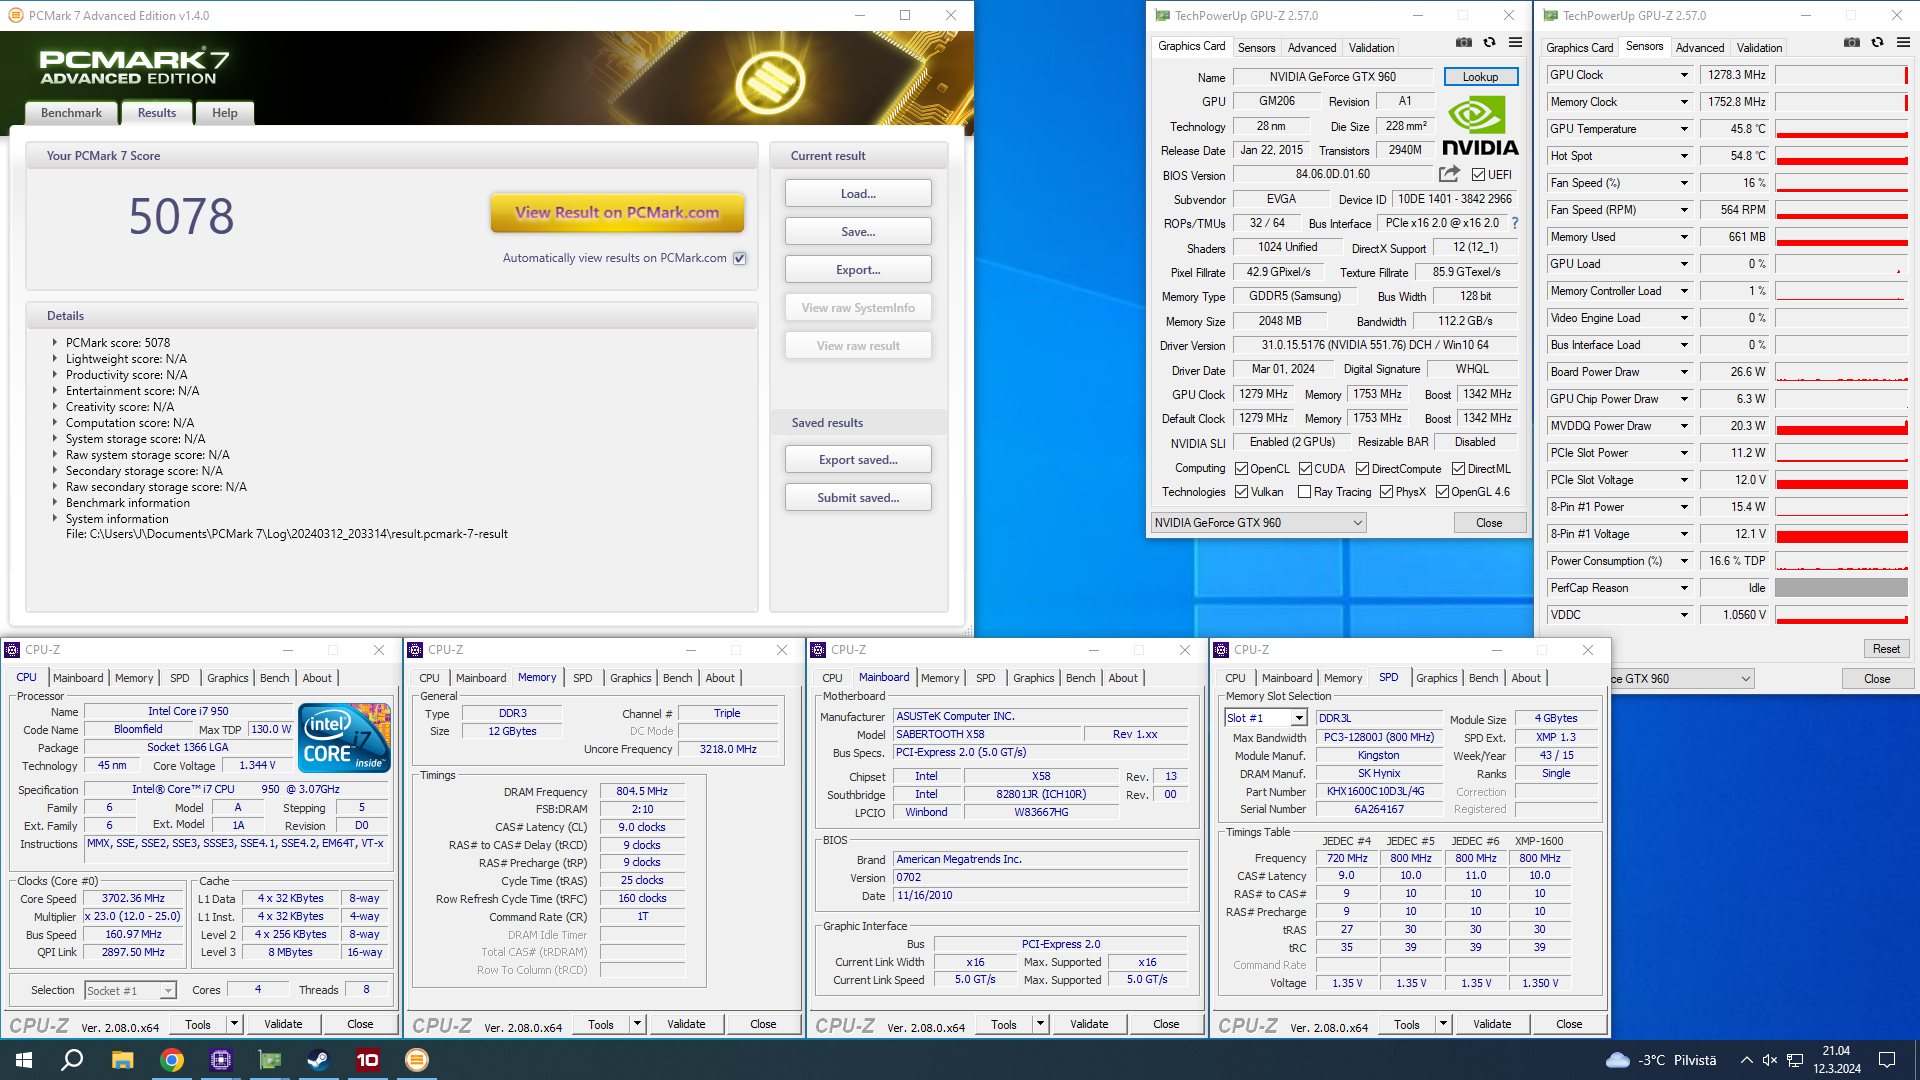Screen dimensions: 1920x1080
Task: Open the Board Power Draw sensor dropdown
Action: coord(1684,372)
